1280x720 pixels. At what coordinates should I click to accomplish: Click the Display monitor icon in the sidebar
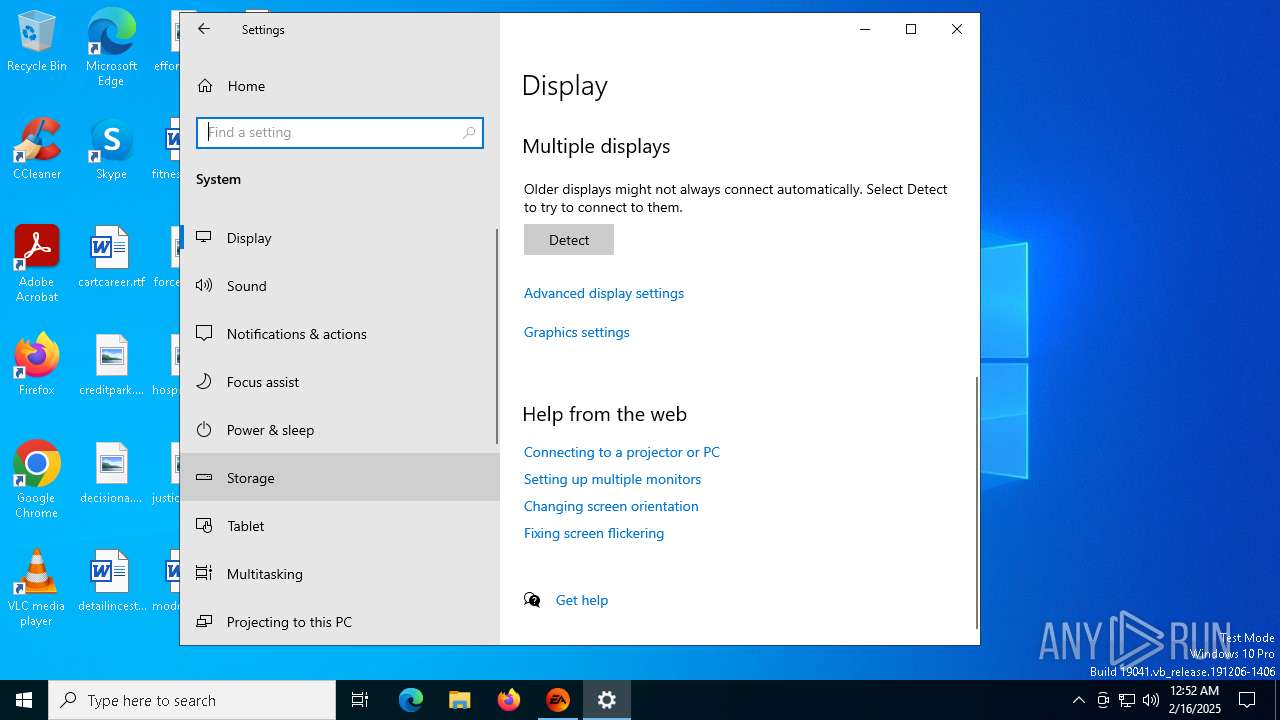[204, 238]
